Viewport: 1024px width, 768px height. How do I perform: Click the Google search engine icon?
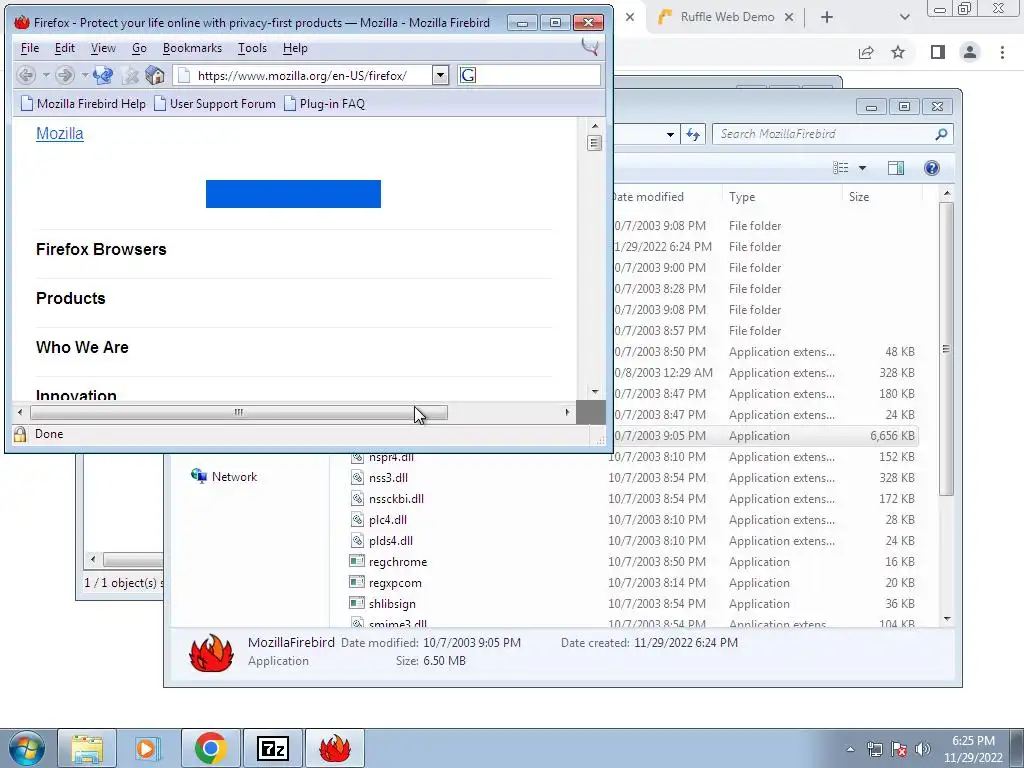[x=468, y=75]
